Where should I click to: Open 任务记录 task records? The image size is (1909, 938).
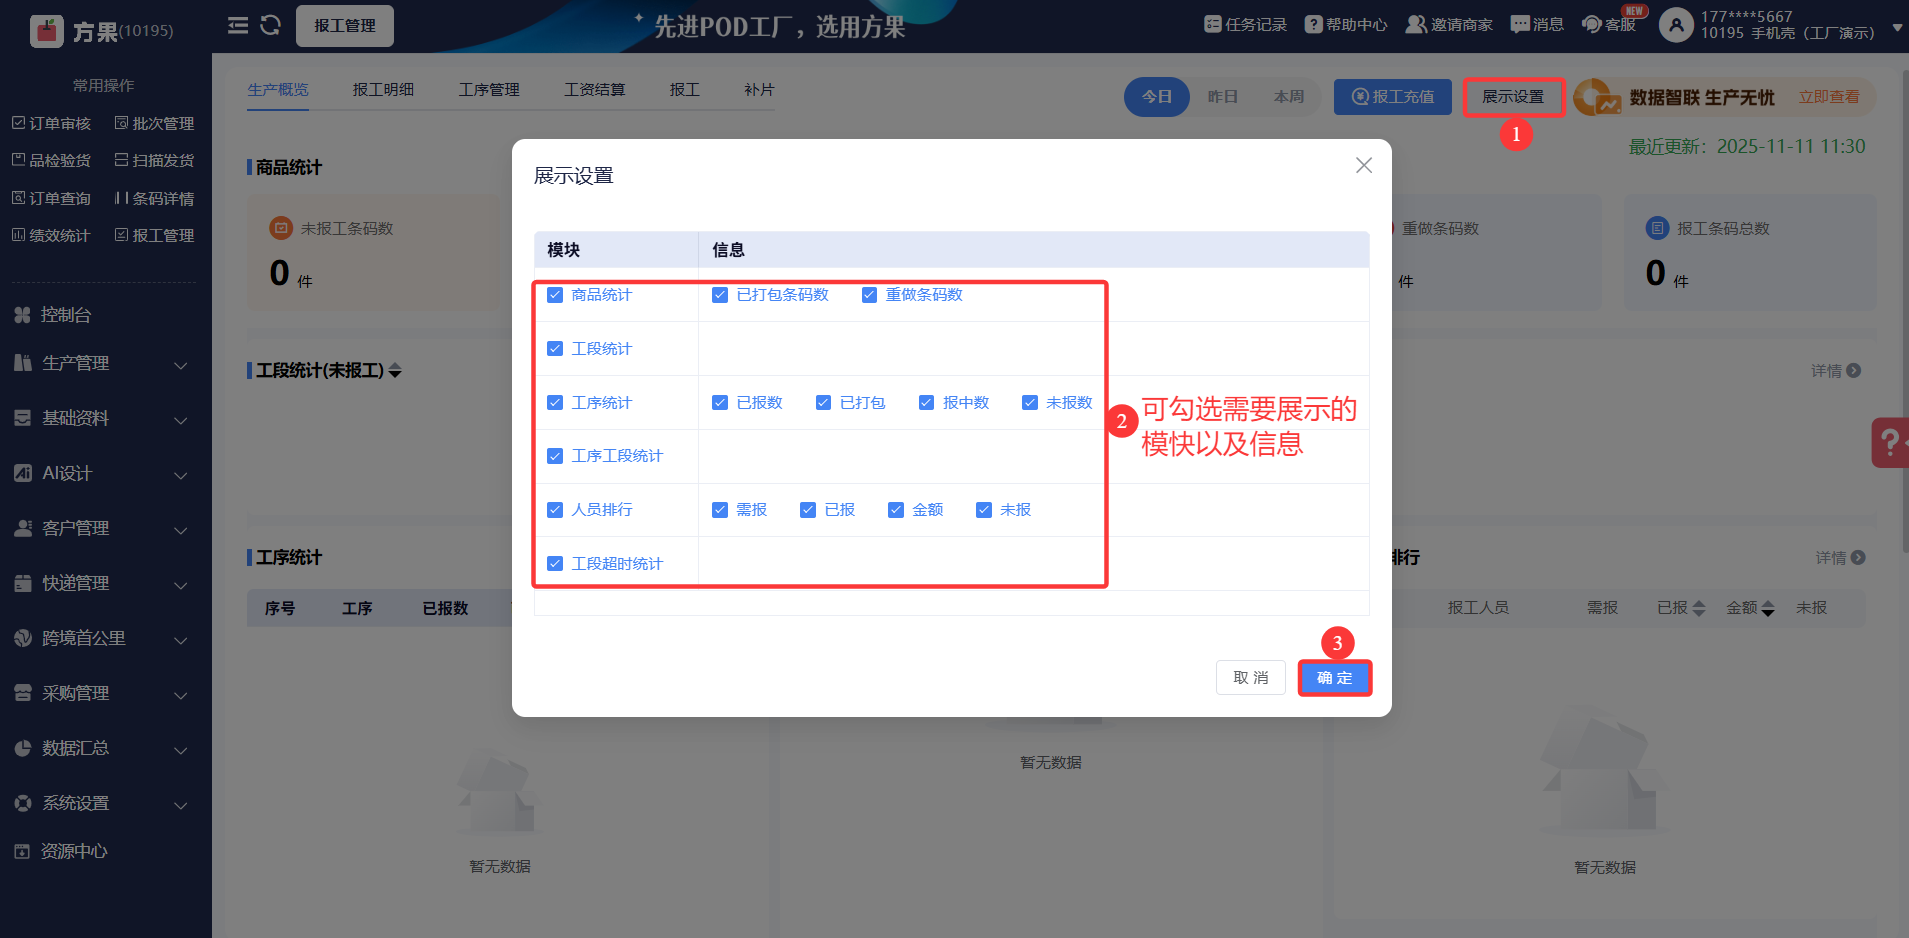click(x=1245, y=25)
